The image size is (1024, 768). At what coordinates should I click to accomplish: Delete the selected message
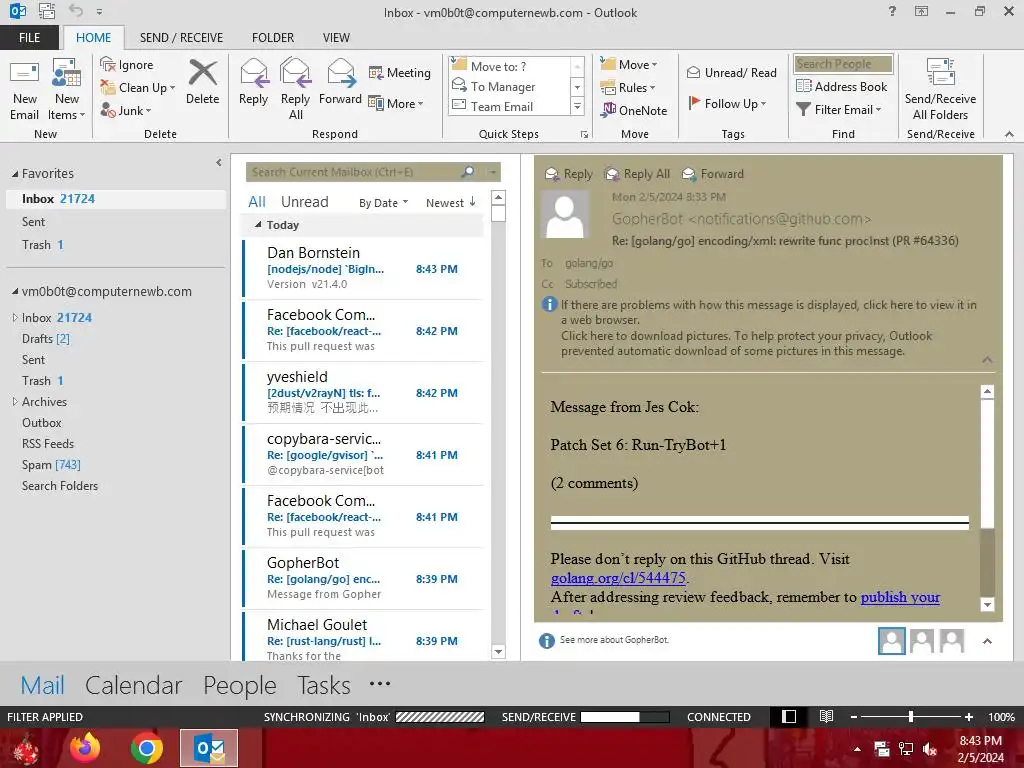(x=202, y=82)
